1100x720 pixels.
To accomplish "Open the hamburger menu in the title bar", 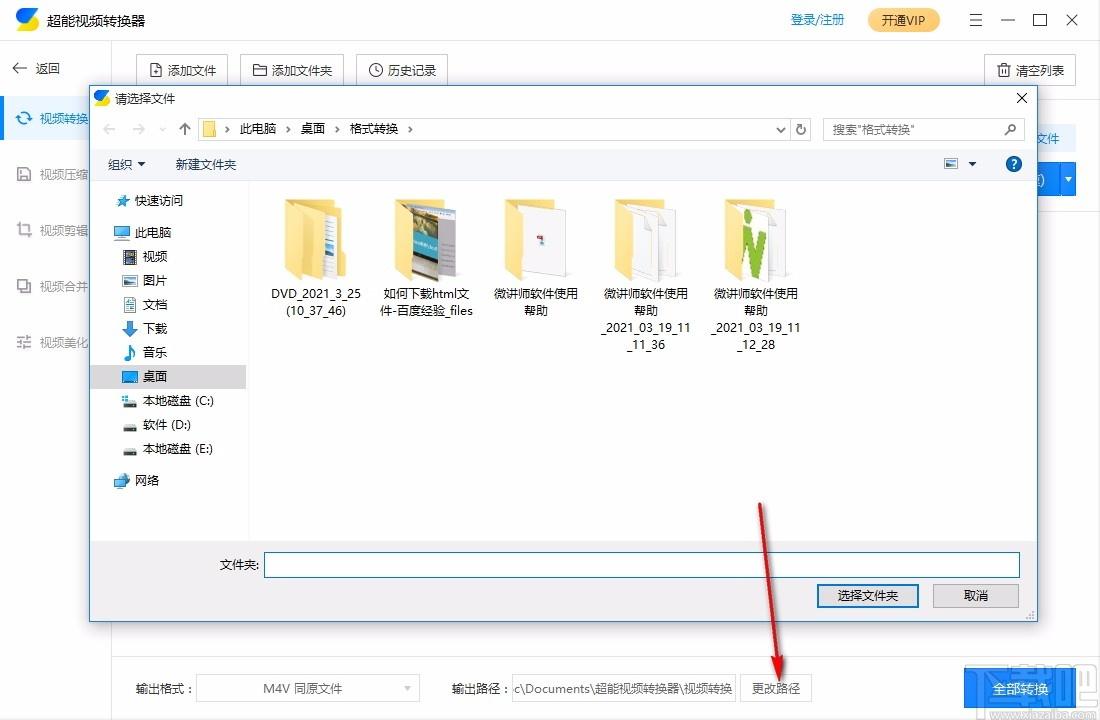I will 976,20.
